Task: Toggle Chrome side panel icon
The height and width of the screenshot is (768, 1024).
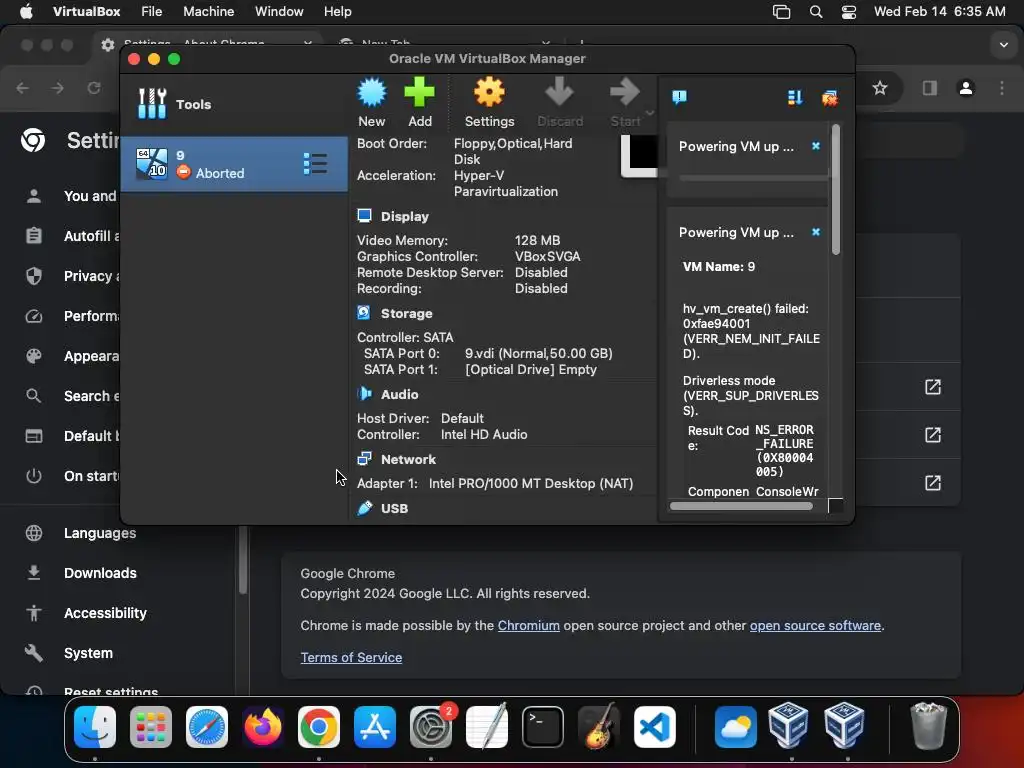Action: (x=929, y=88)
